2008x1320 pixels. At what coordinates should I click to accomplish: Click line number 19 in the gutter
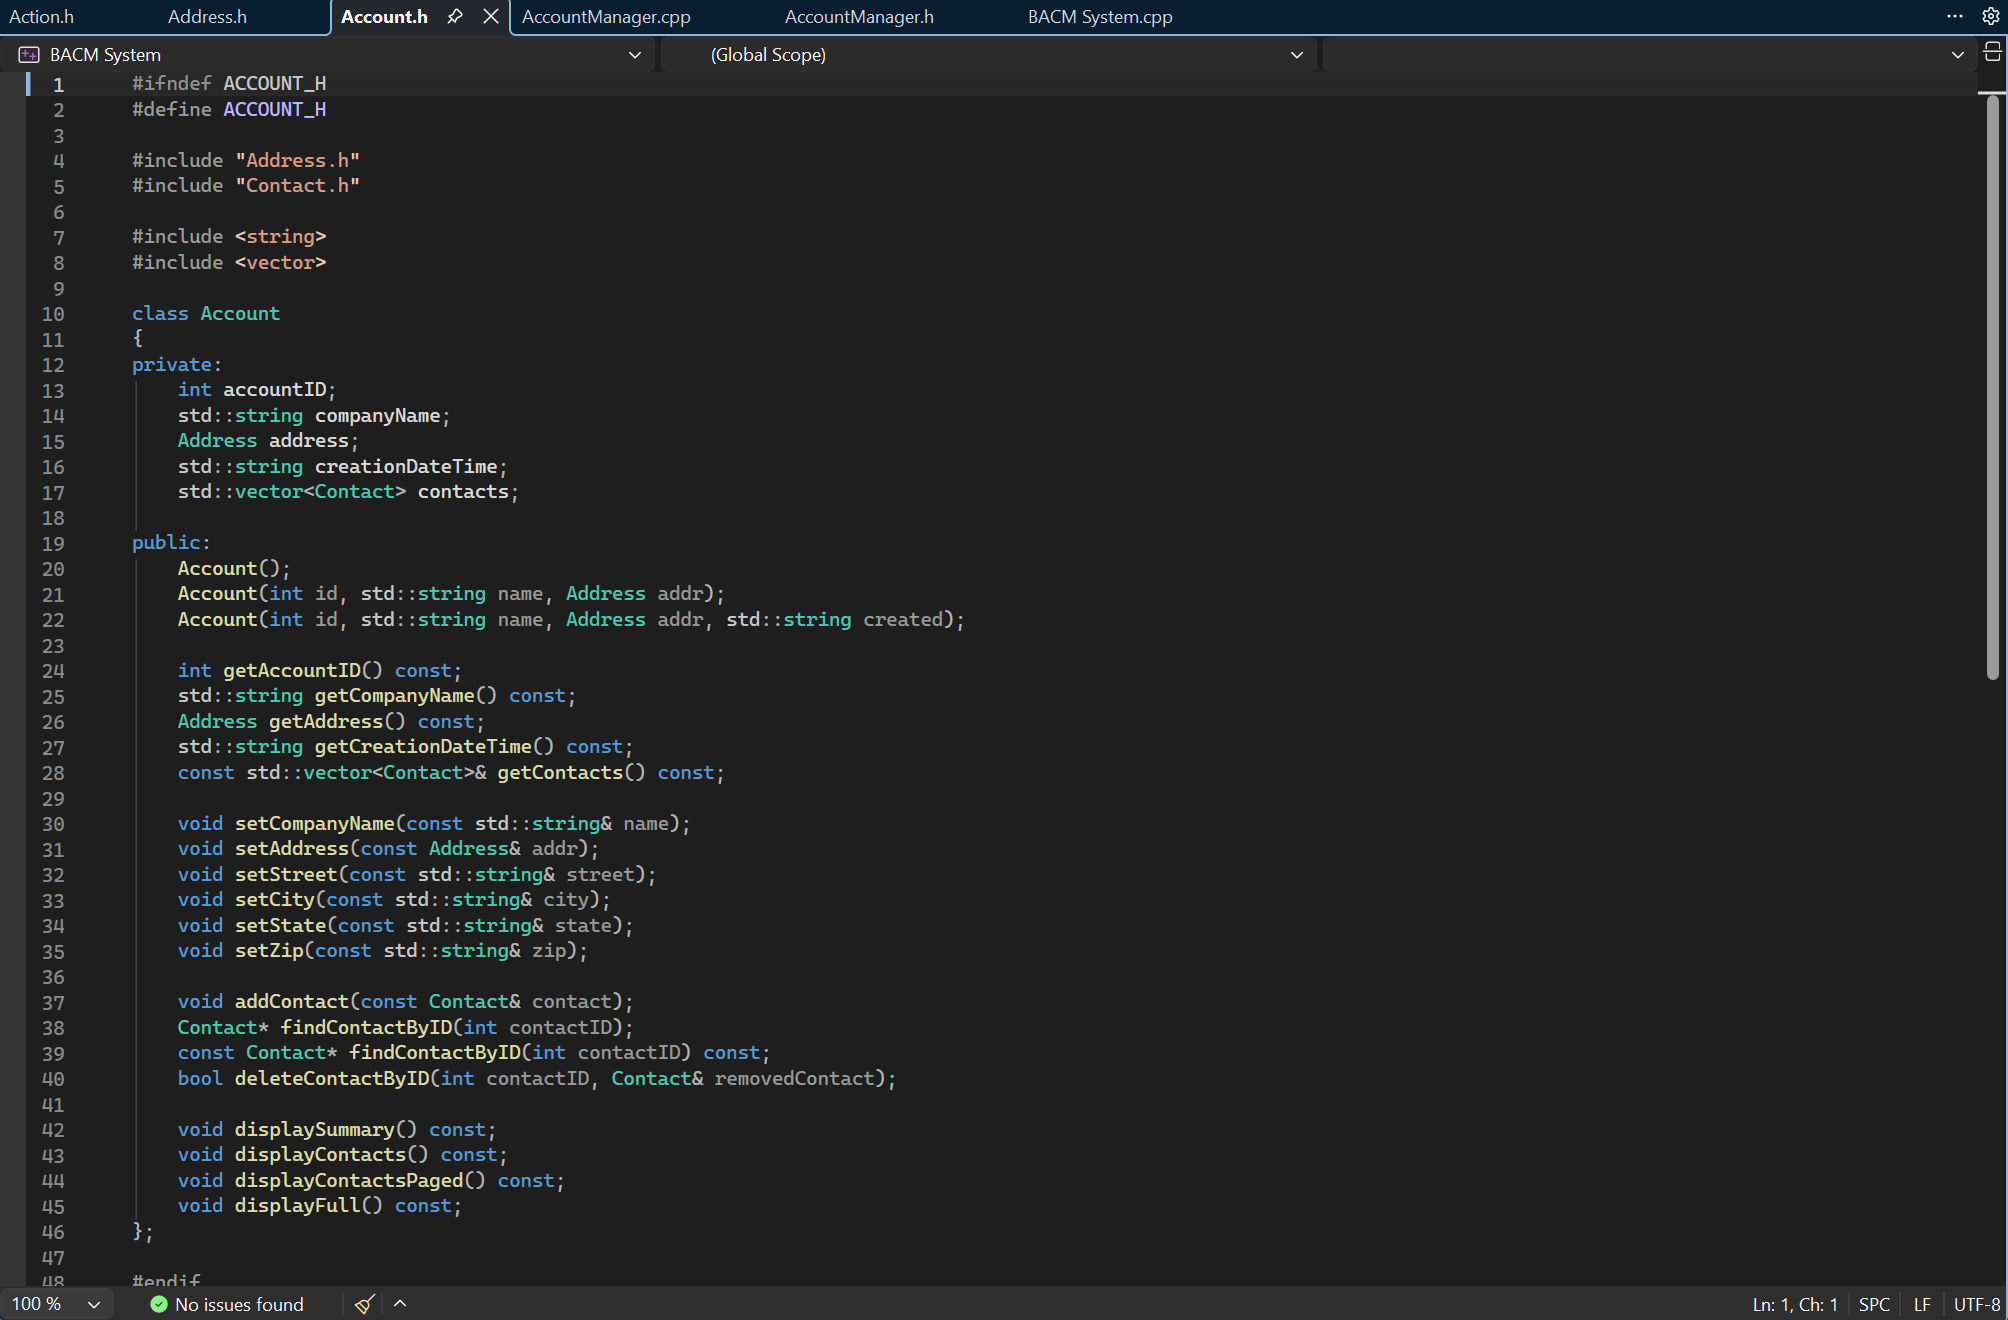pos(53,543)
